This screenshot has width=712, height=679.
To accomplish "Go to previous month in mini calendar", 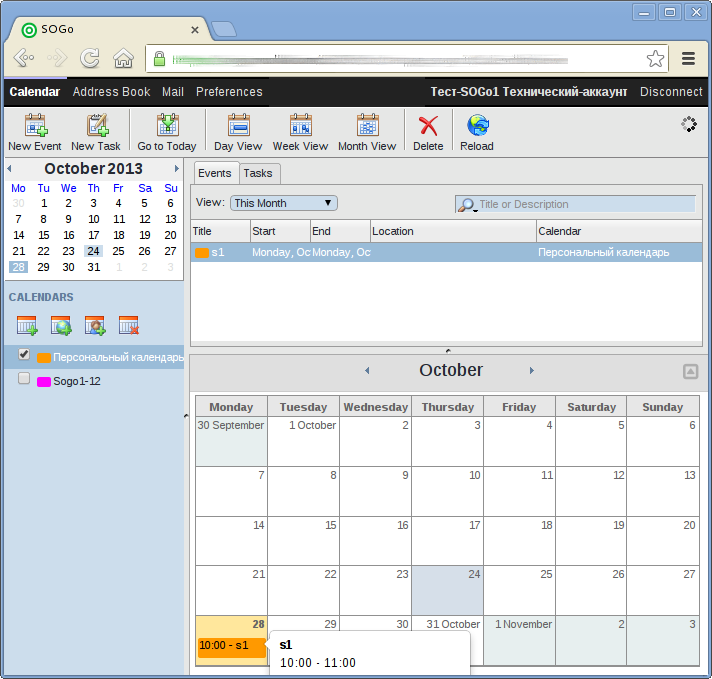I will pos(10,169).
